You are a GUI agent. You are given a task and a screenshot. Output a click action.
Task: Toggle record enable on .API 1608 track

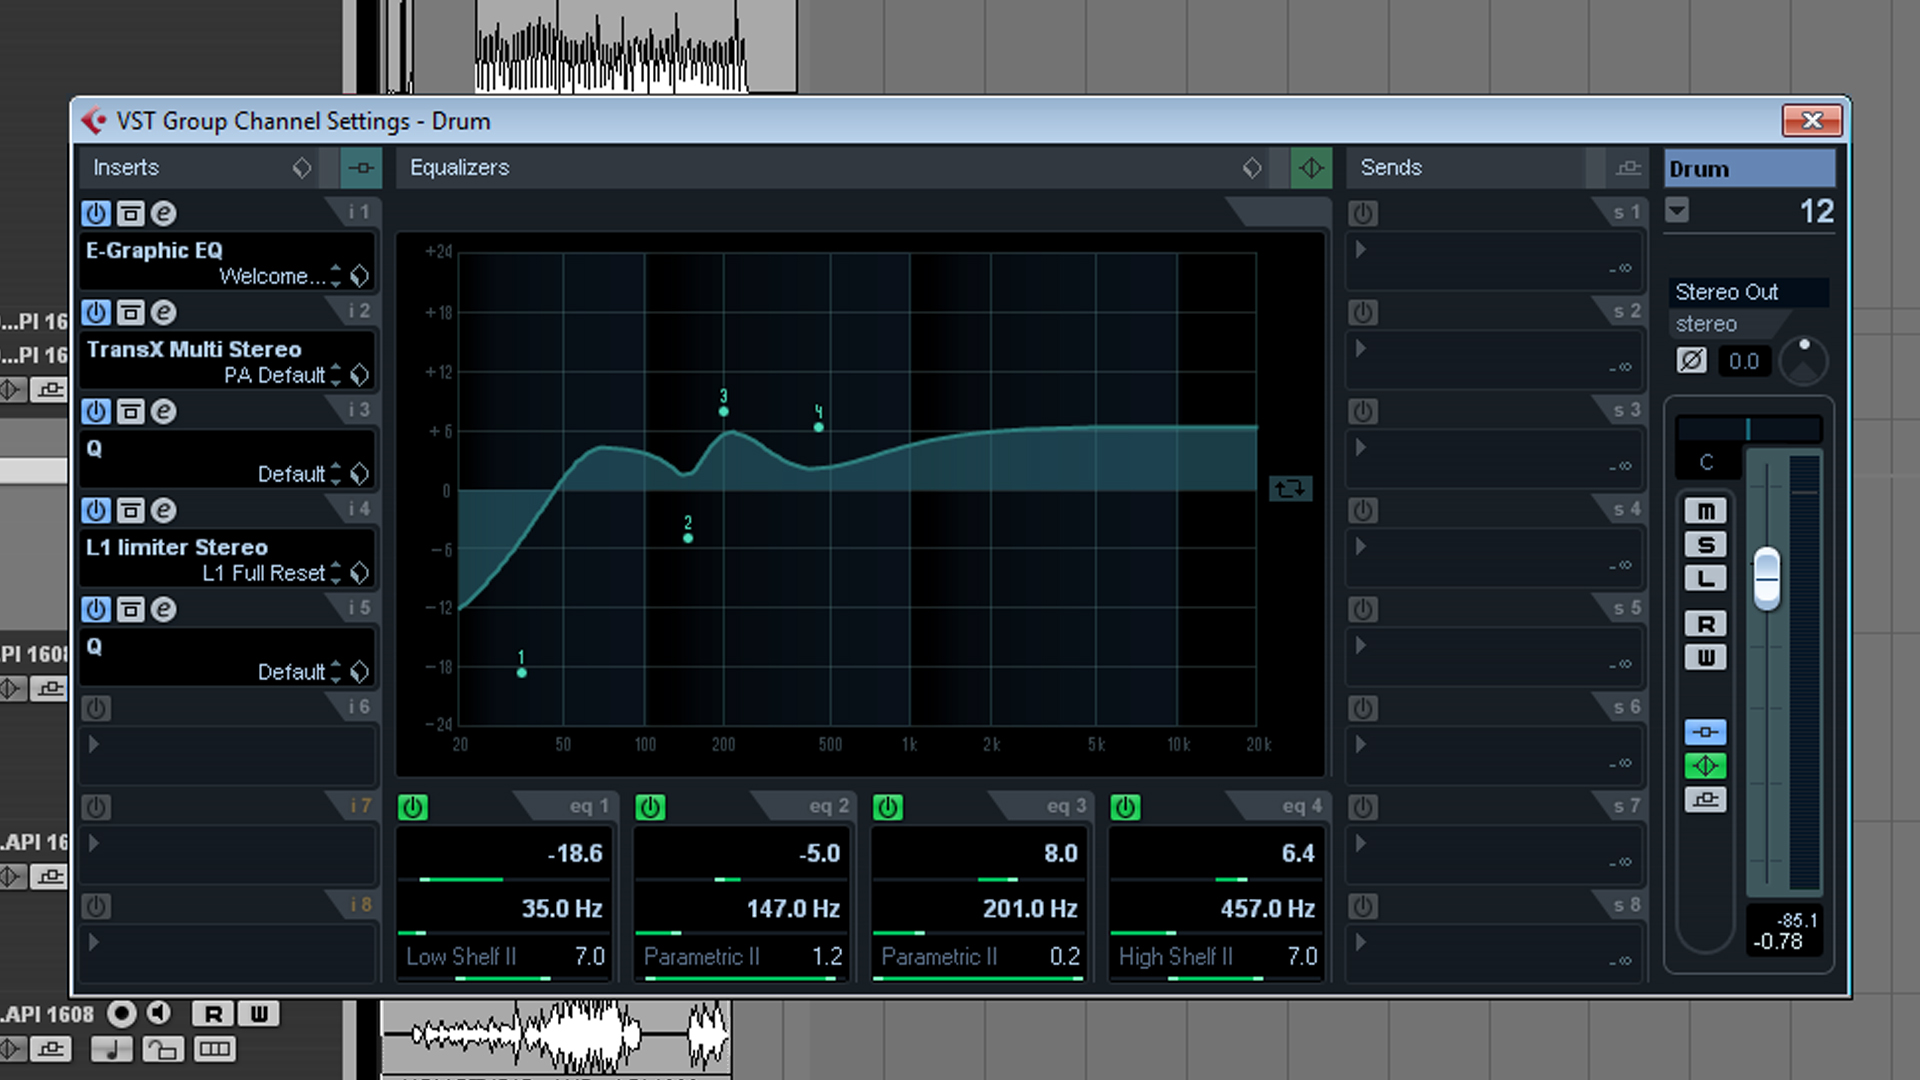tap(122, 1014)
